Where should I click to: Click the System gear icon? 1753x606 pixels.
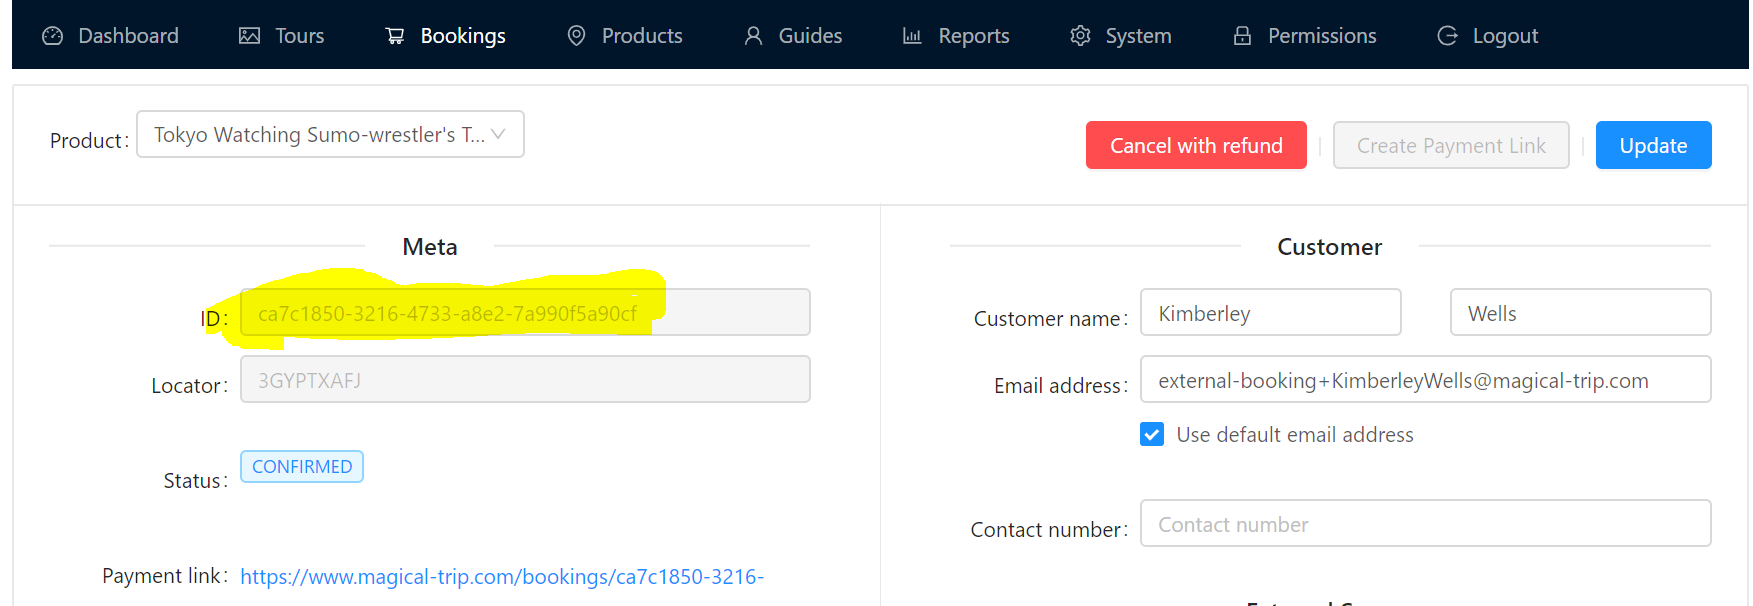point(1080,36)
